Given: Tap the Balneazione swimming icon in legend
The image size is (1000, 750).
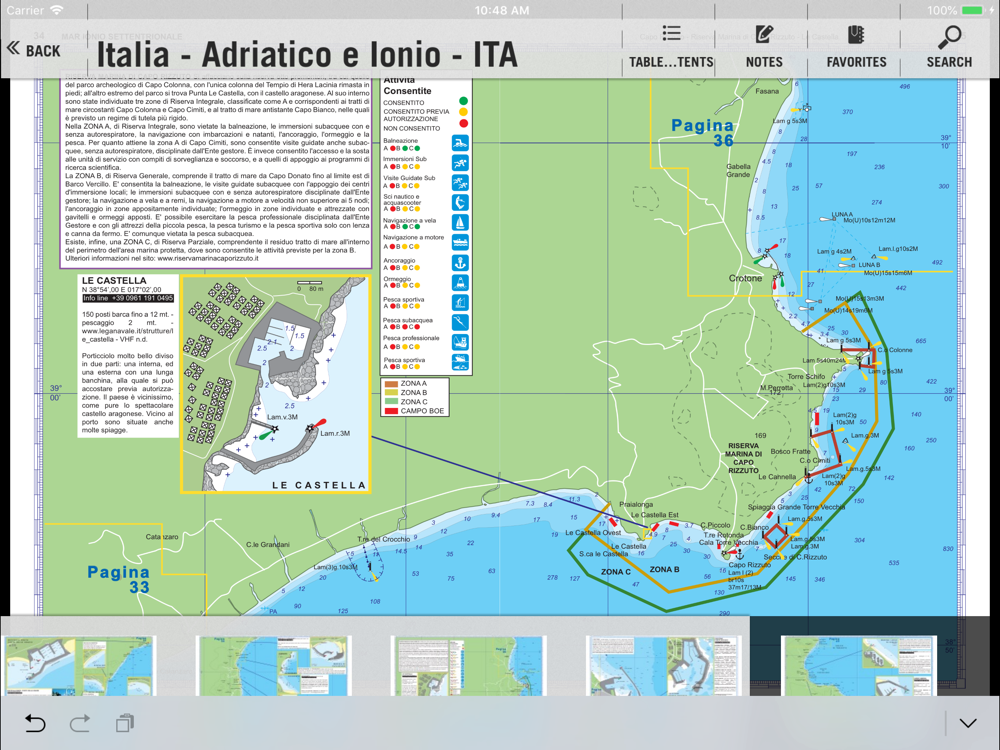Looking at the screenshot, I should pos(460,143).
